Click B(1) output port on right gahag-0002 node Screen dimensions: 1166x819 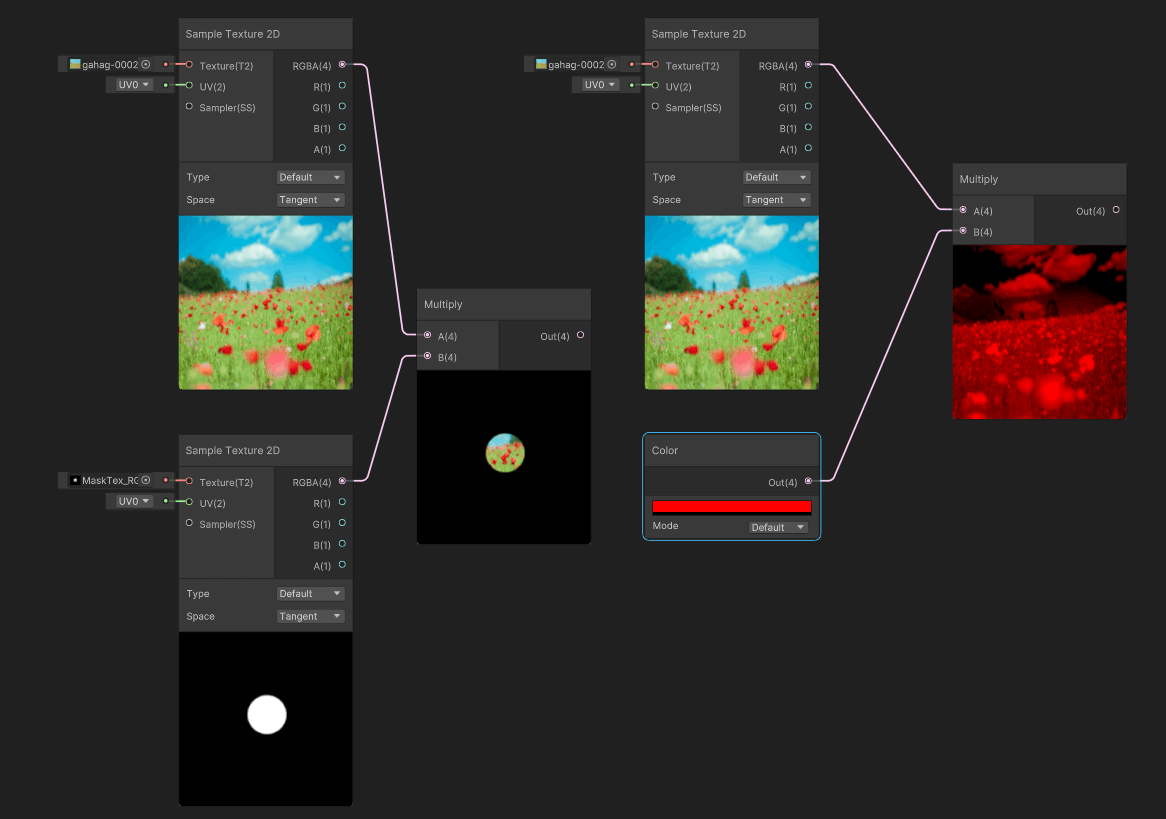pos(808,127)
